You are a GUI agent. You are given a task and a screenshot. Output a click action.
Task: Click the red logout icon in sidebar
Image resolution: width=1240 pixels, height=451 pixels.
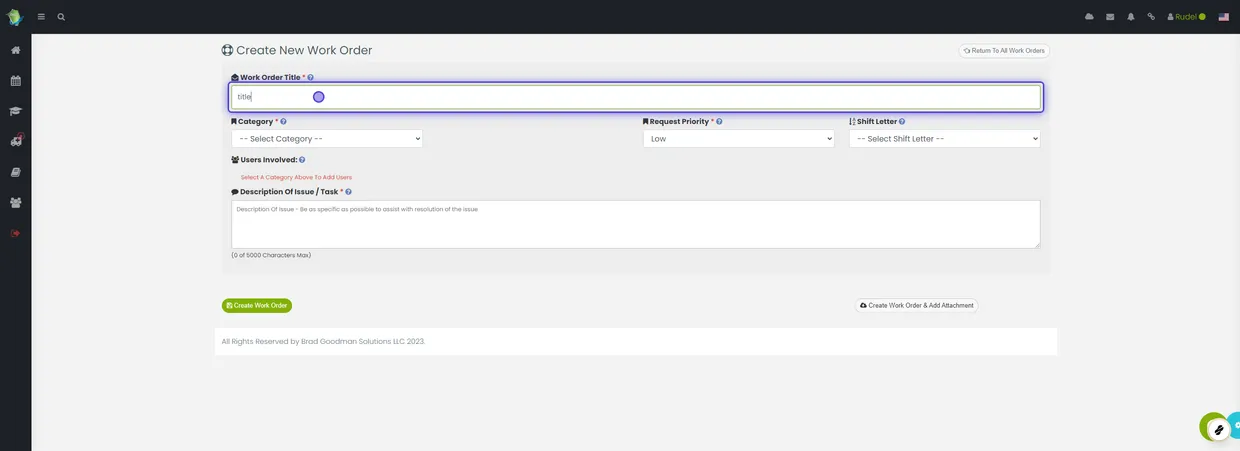pos(15,233)
